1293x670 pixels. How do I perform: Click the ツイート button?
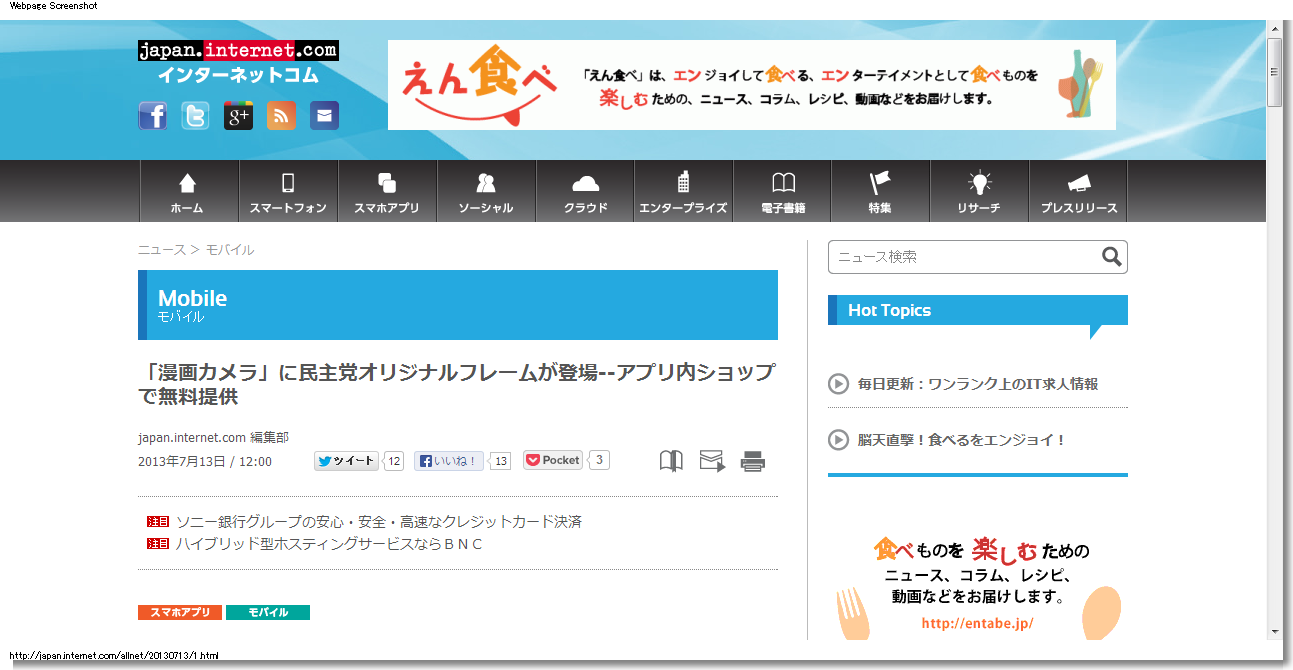(346, 461)
